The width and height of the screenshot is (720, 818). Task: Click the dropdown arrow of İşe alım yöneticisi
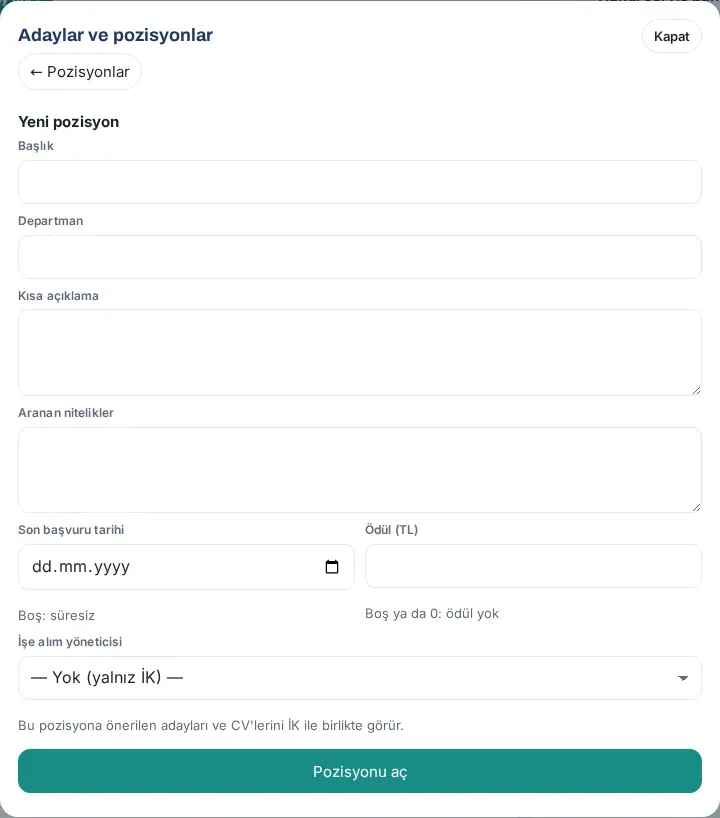coord(682,678)
